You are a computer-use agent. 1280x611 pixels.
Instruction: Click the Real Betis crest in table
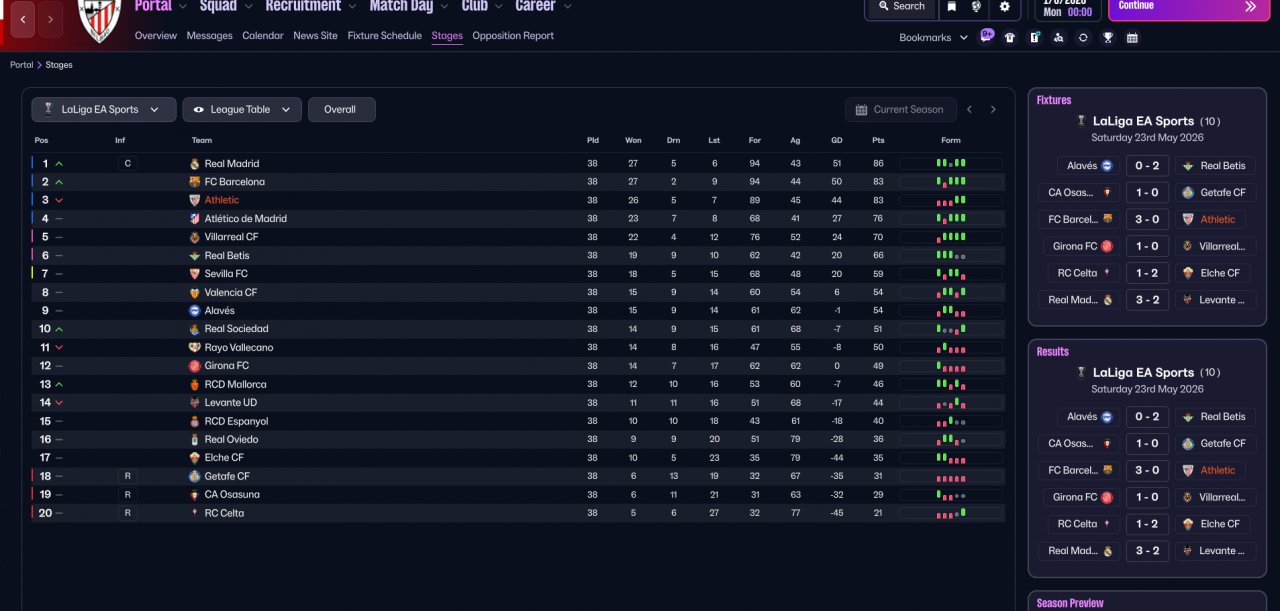click(x=195, y=256)
